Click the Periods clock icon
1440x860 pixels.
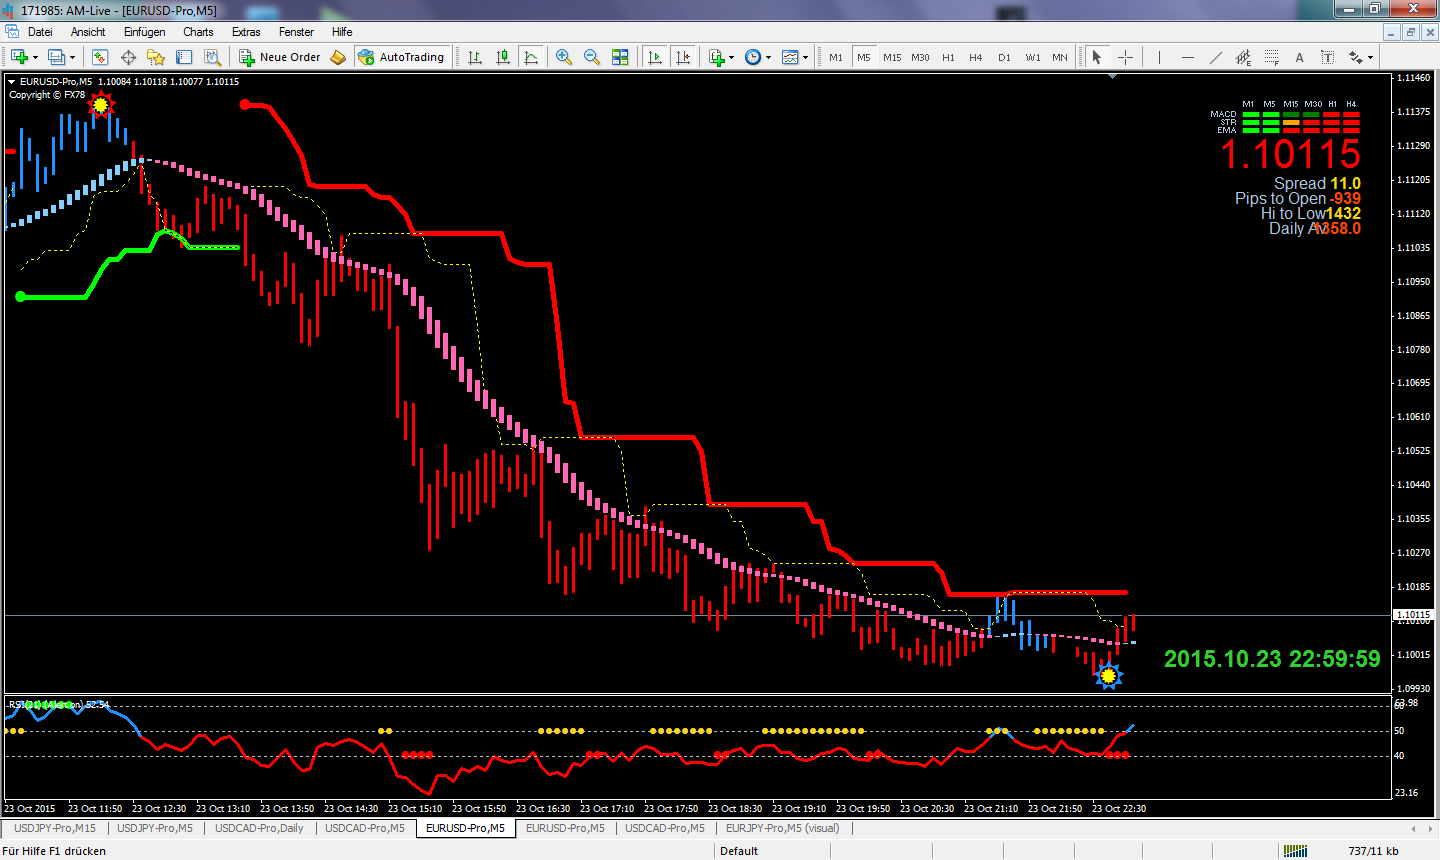tap(753, 57)
